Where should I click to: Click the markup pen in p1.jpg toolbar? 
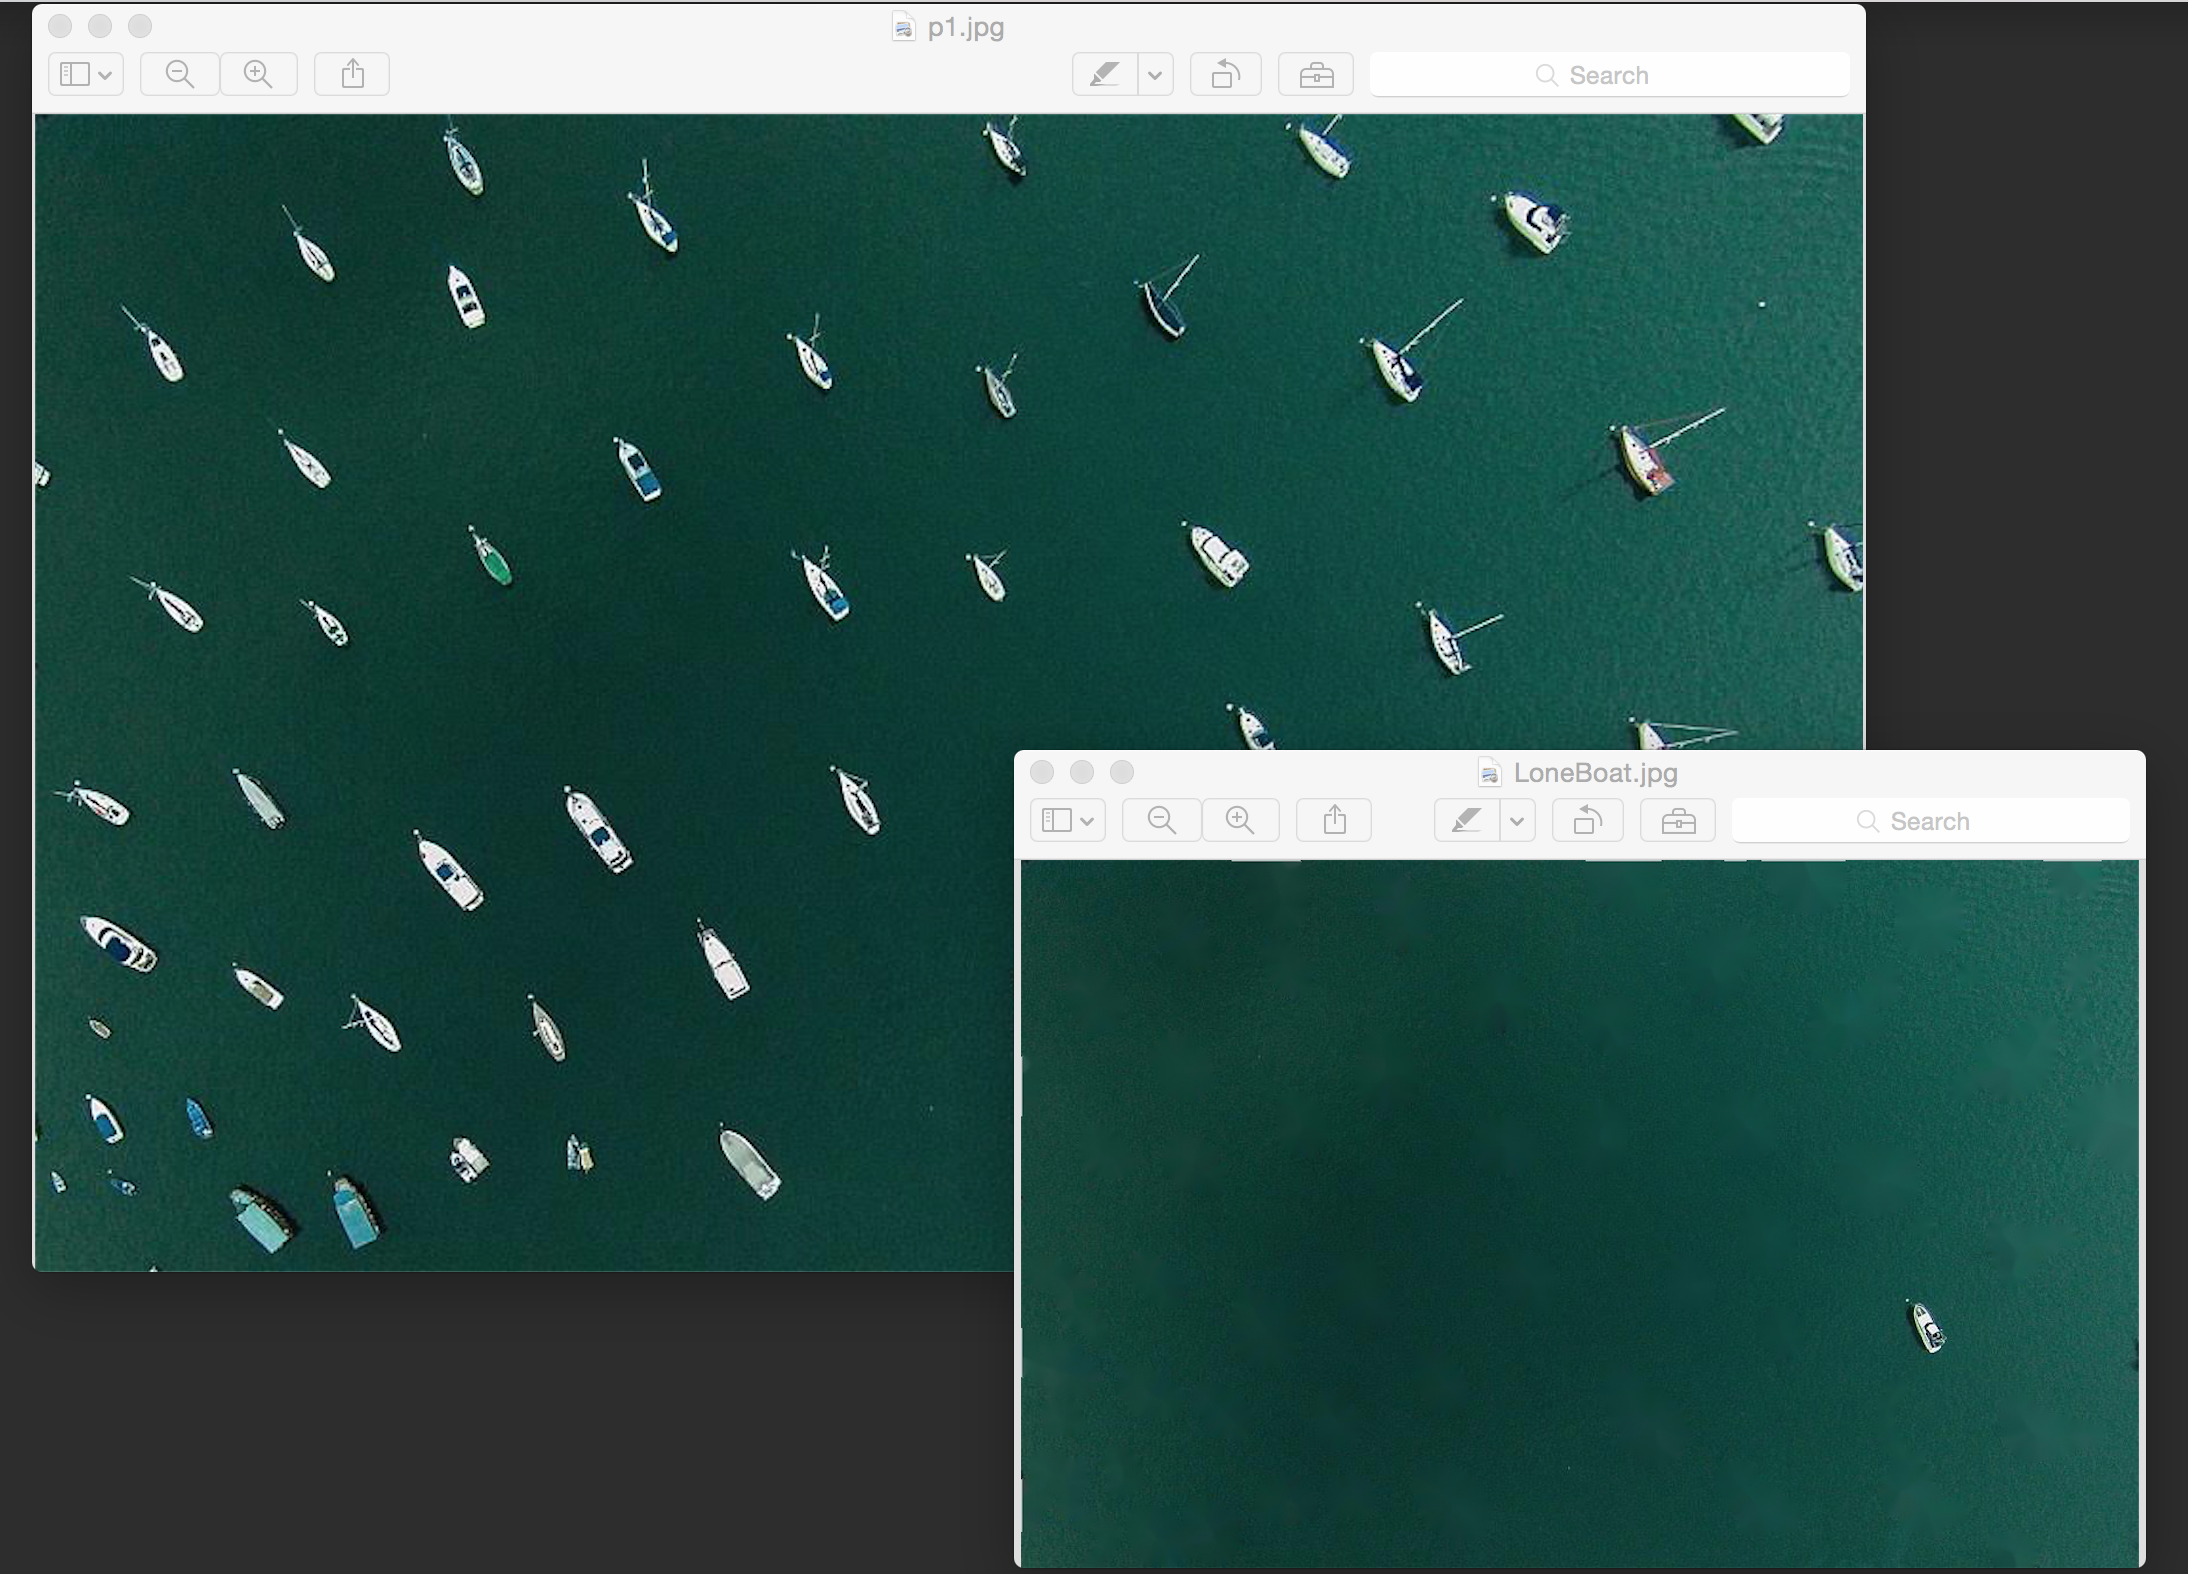[x=1105, y=74]
